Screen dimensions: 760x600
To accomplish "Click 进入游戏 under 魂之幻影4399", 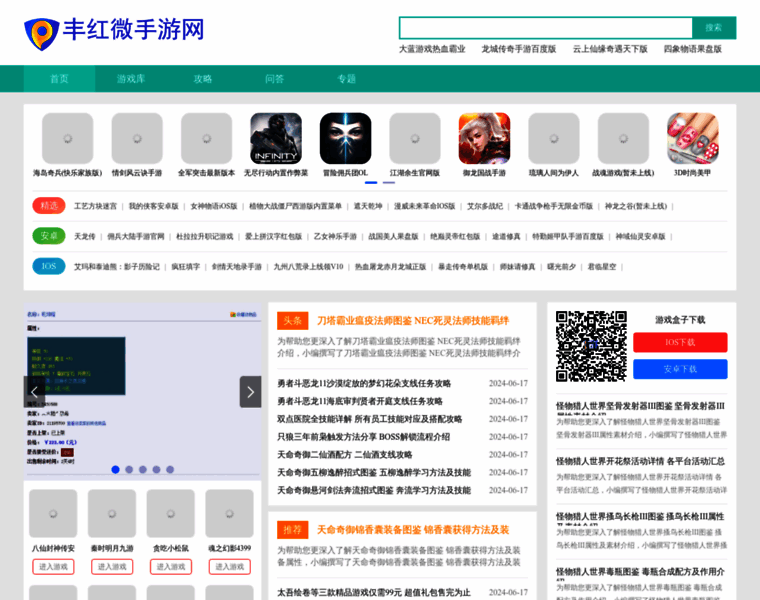I will [230, 567].
